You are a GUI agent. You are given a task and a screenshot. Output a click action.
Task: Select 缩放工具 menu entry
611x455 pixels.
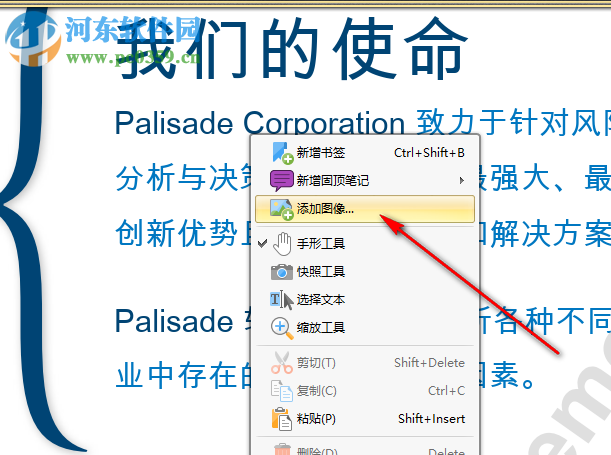365,328
